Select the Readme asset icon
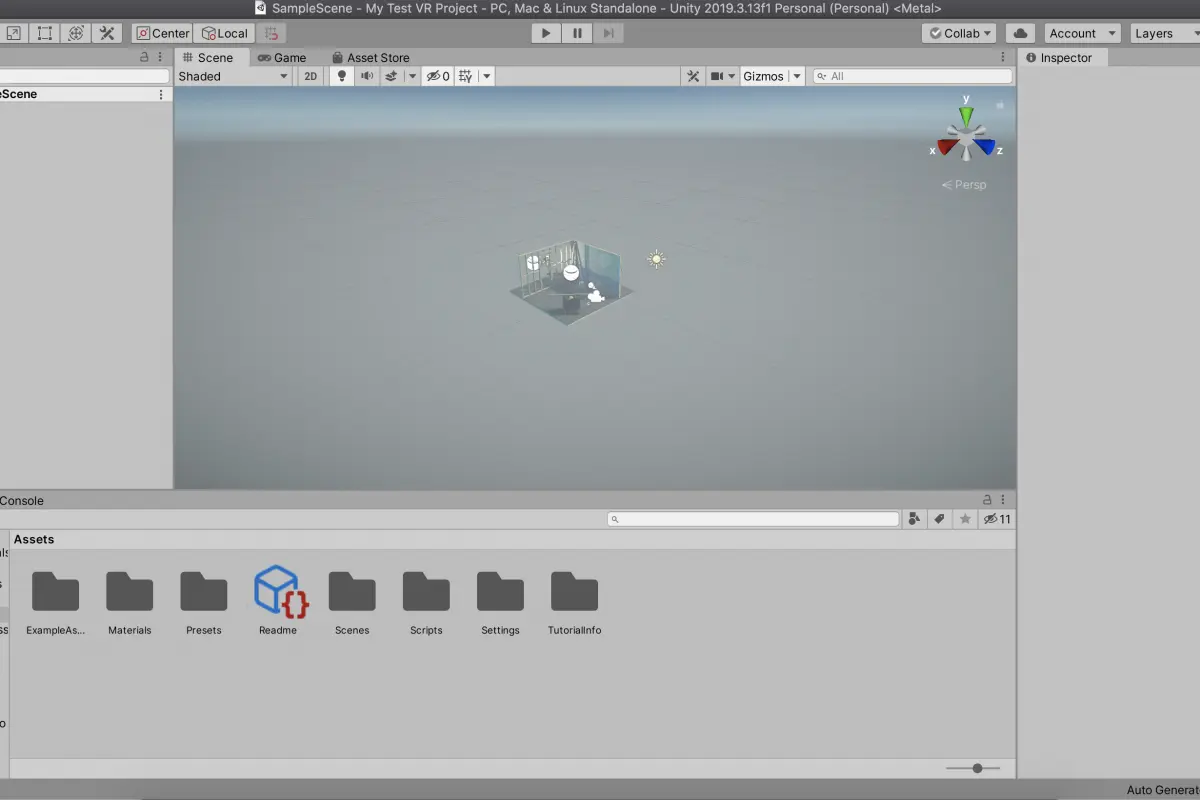Screen dimensions: 1200x800 (x=278, y=600)
